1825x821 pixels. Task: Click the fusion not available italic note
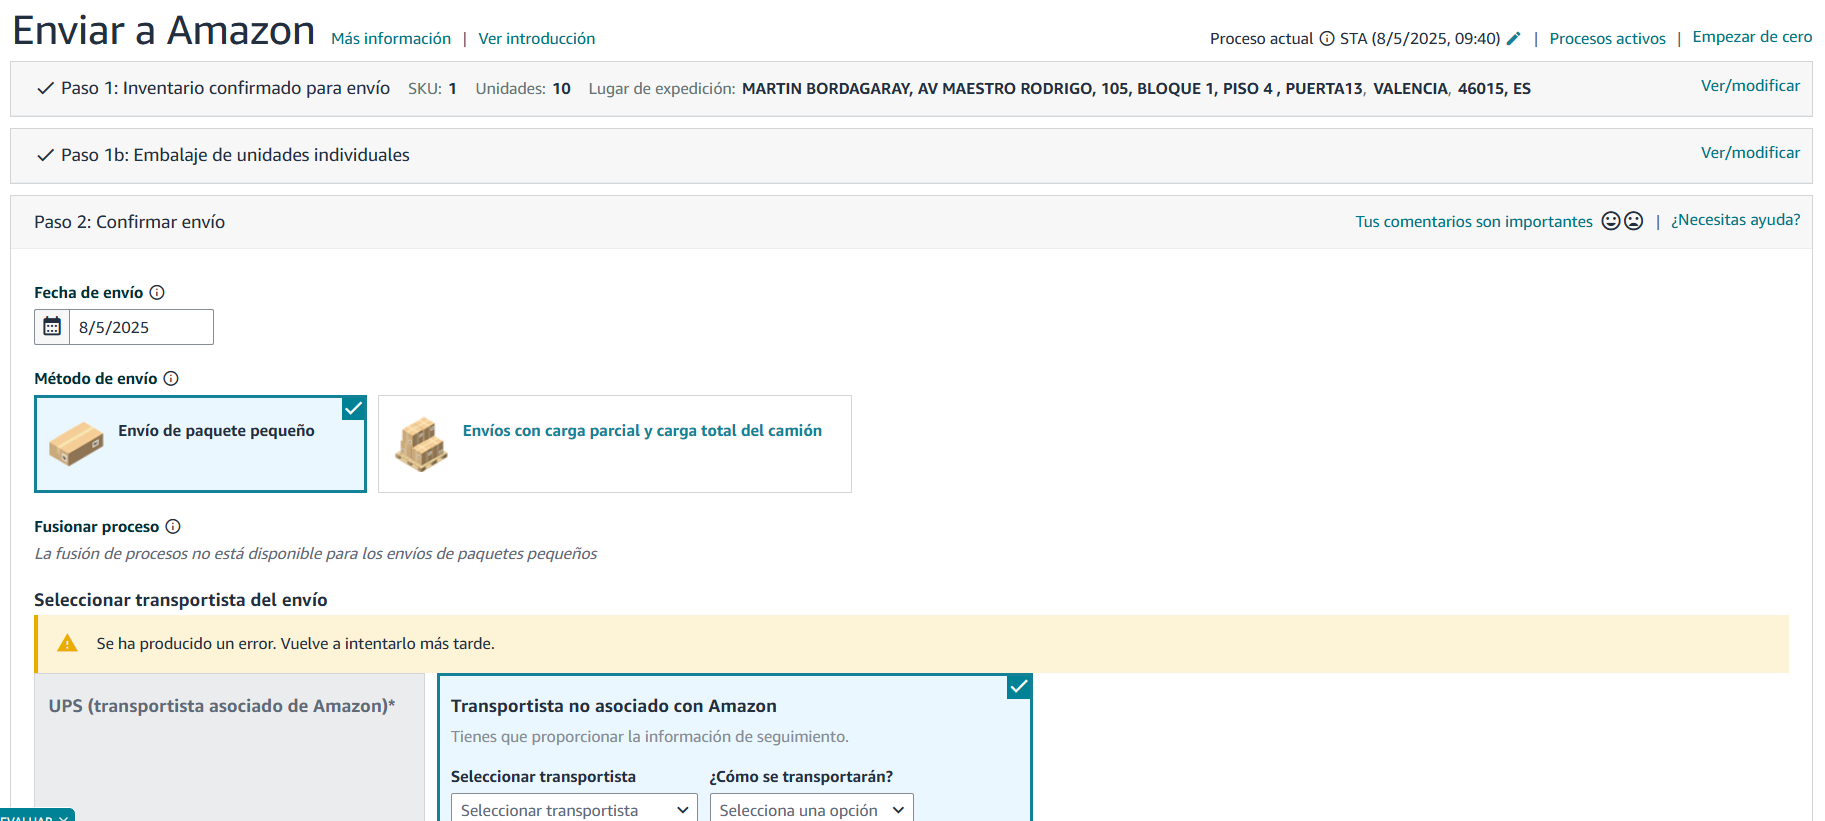point(316,554)
